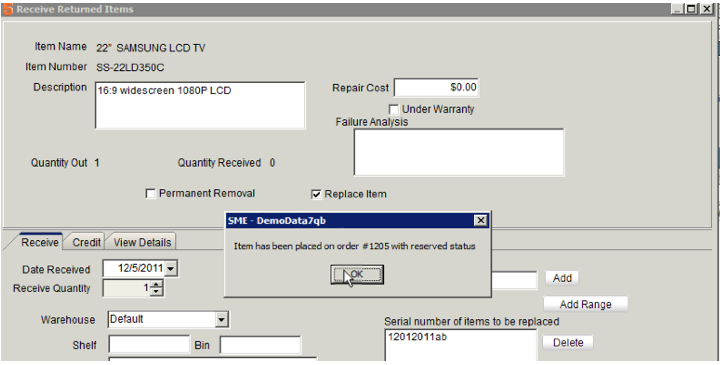Screen dimensions: 720x365
Task: Expand the Warehouse dropdown list
Action: pyautogui.click(x=222, y=320)
